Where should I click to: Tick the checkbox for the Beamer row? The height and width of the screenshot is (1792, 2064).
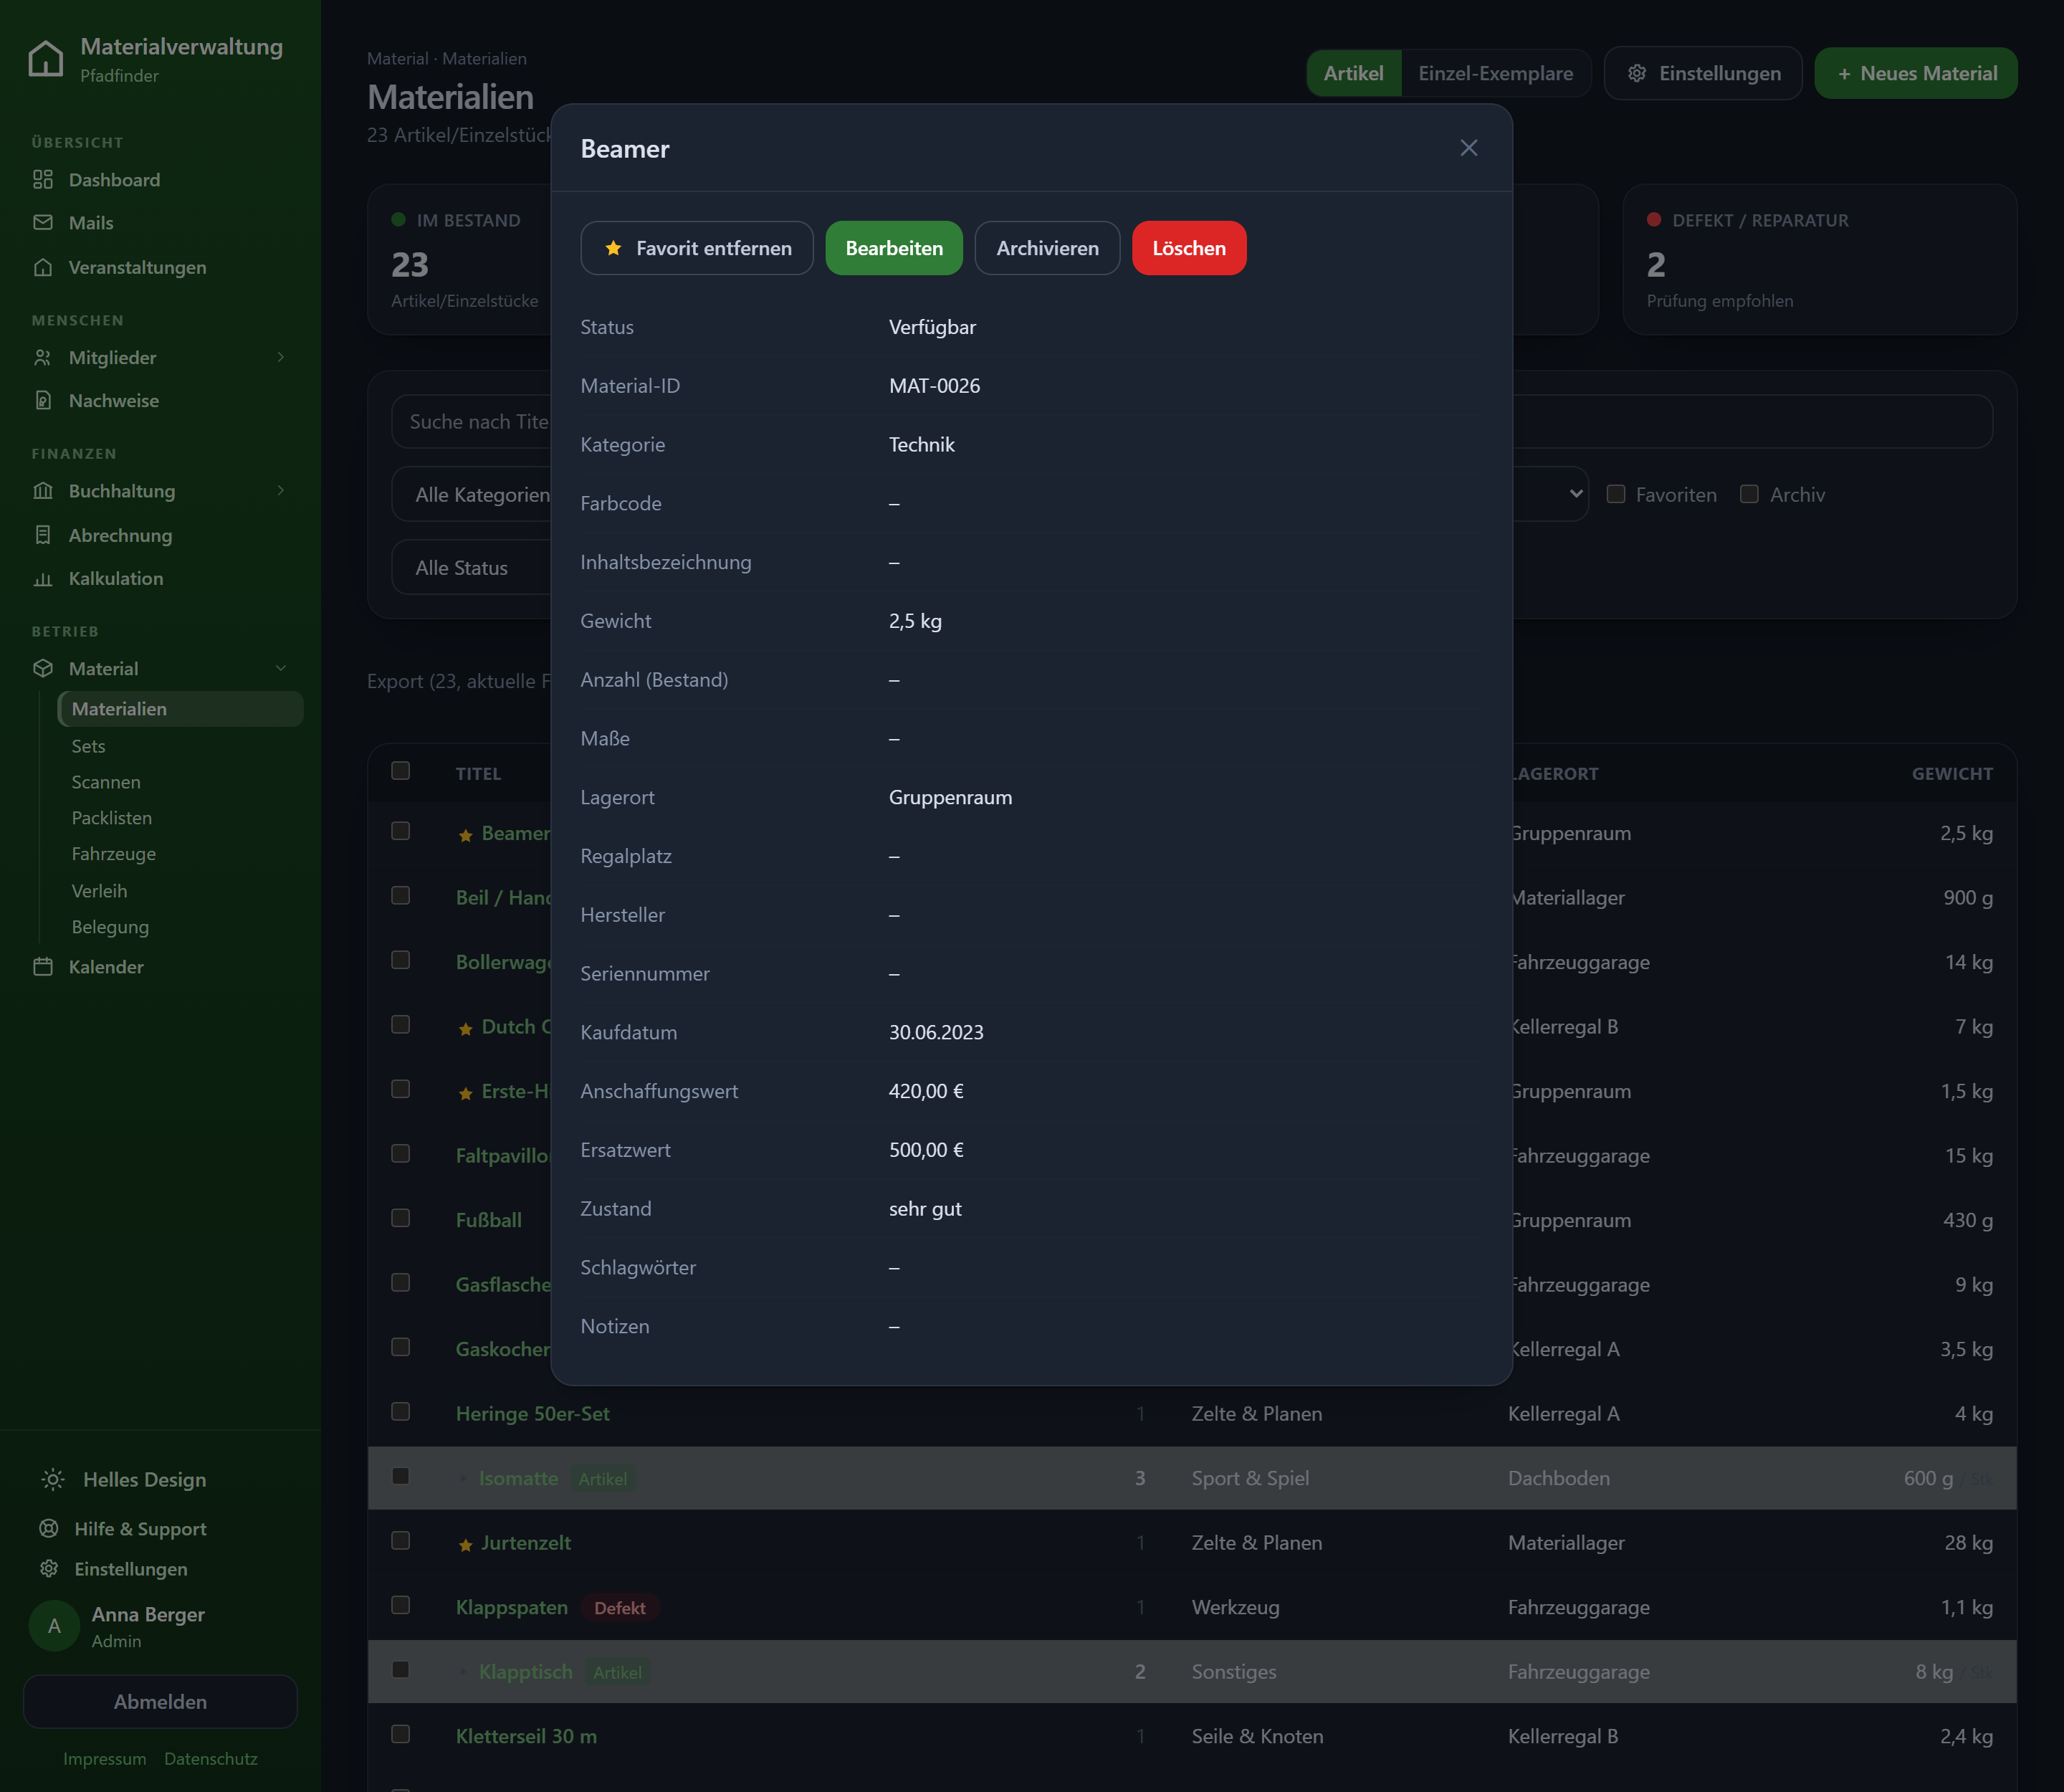point(401,831)
